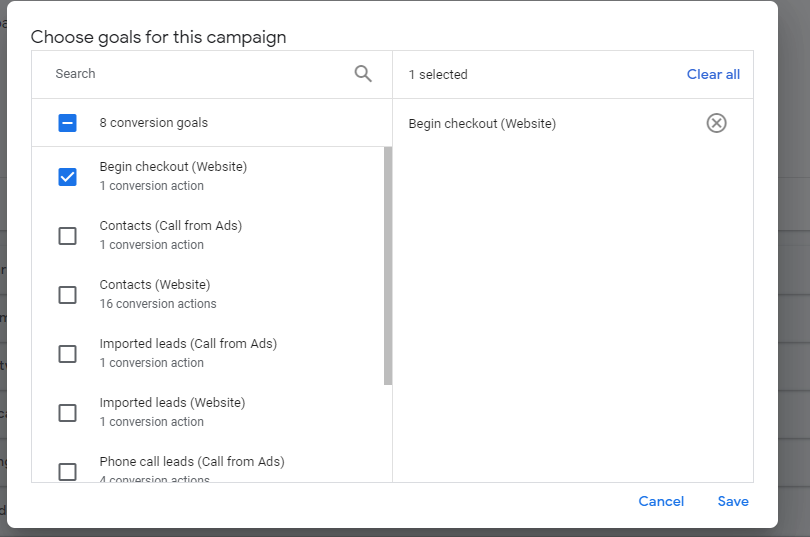
Task: Select "Begin checkout (Website)" in the selected panel
Action: tap(482, 124)
